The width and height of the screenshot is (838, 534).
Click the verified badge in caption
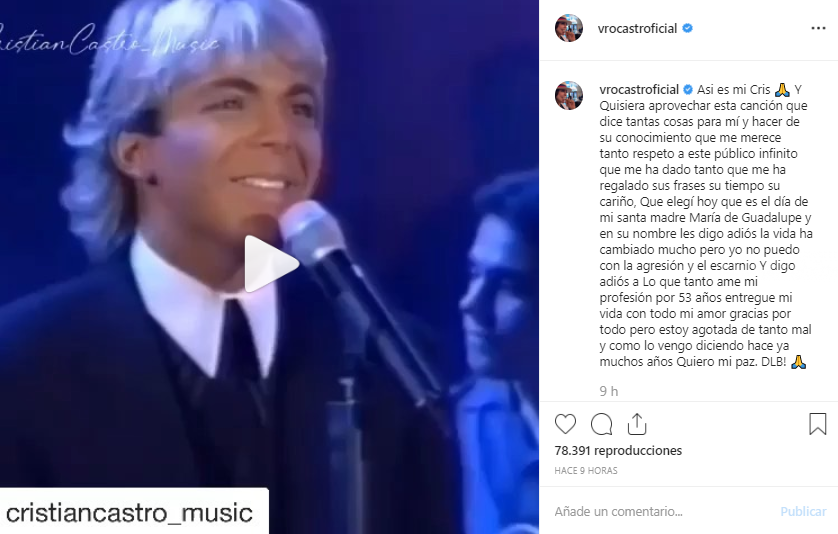pos(688,89)
